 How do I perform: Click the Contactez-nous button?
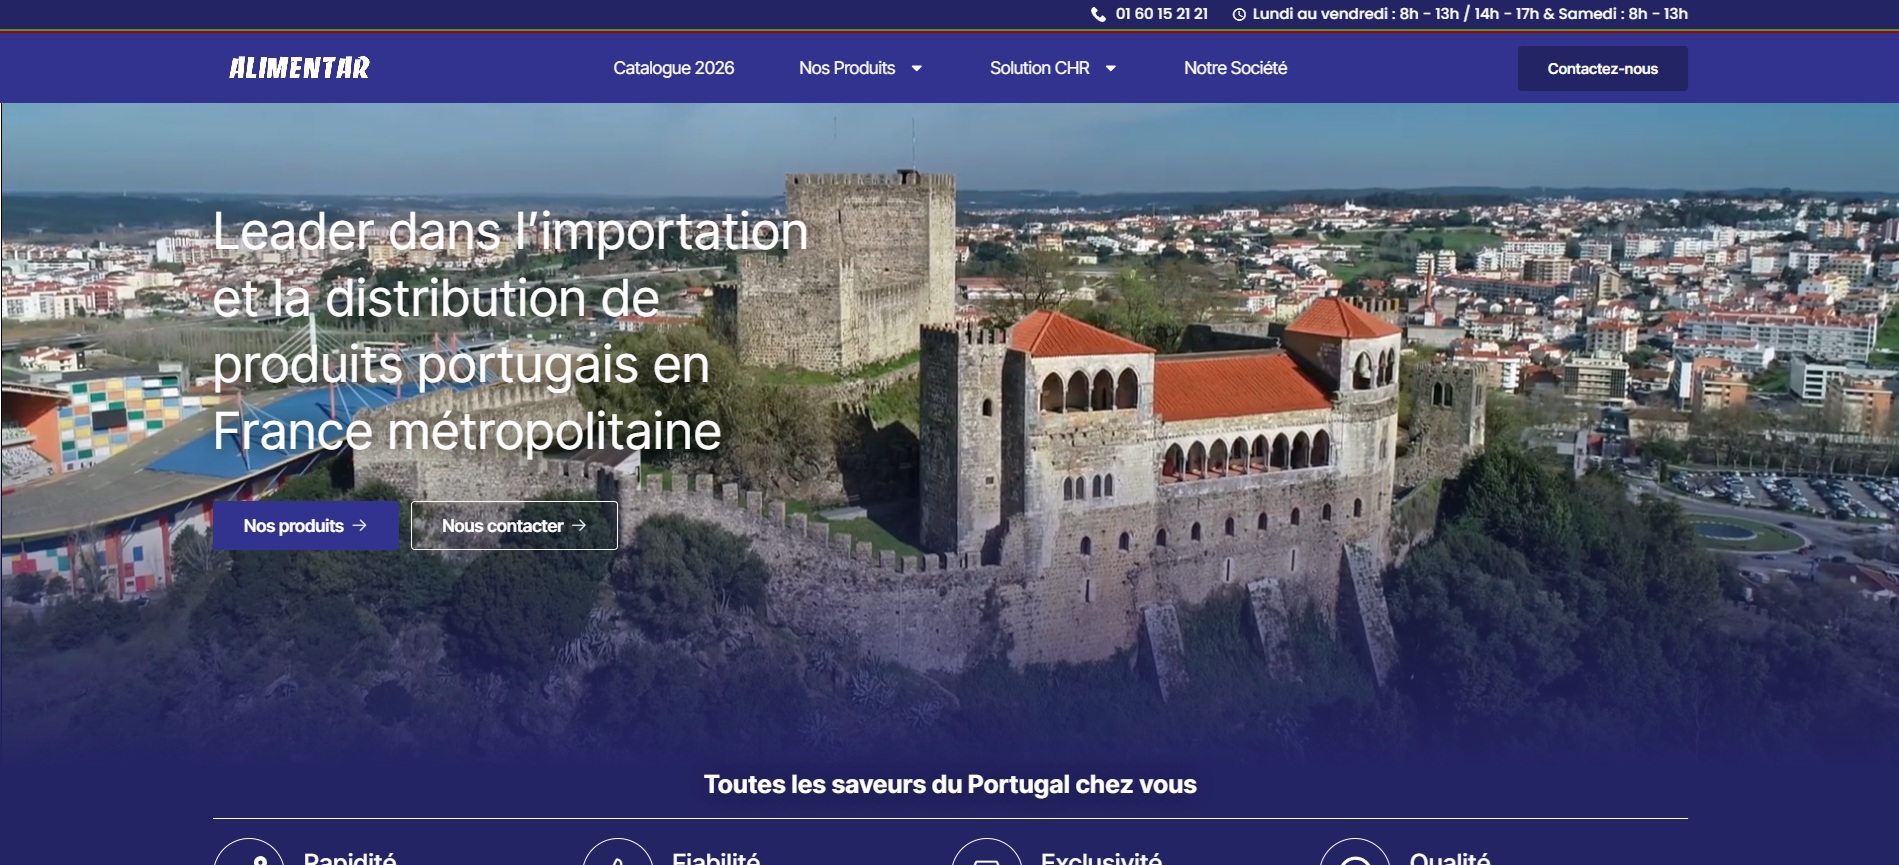pos(1603,69)
